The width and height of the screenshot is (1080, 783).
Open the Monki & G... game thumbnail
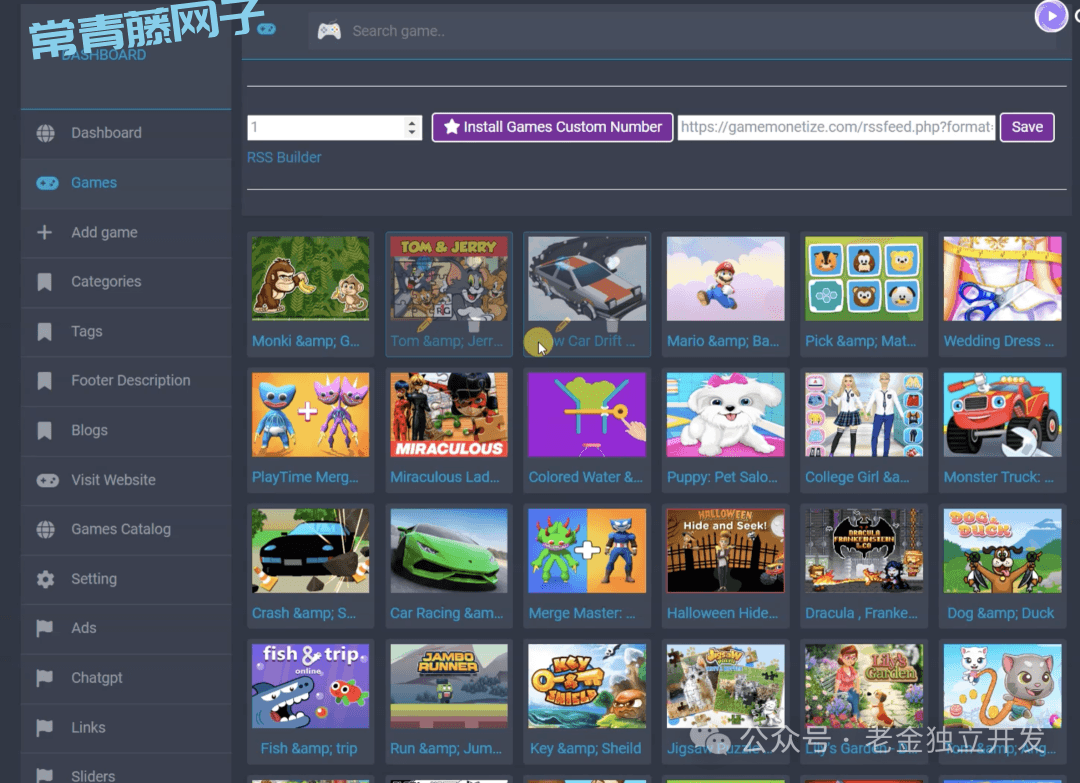tap(311, 279)
